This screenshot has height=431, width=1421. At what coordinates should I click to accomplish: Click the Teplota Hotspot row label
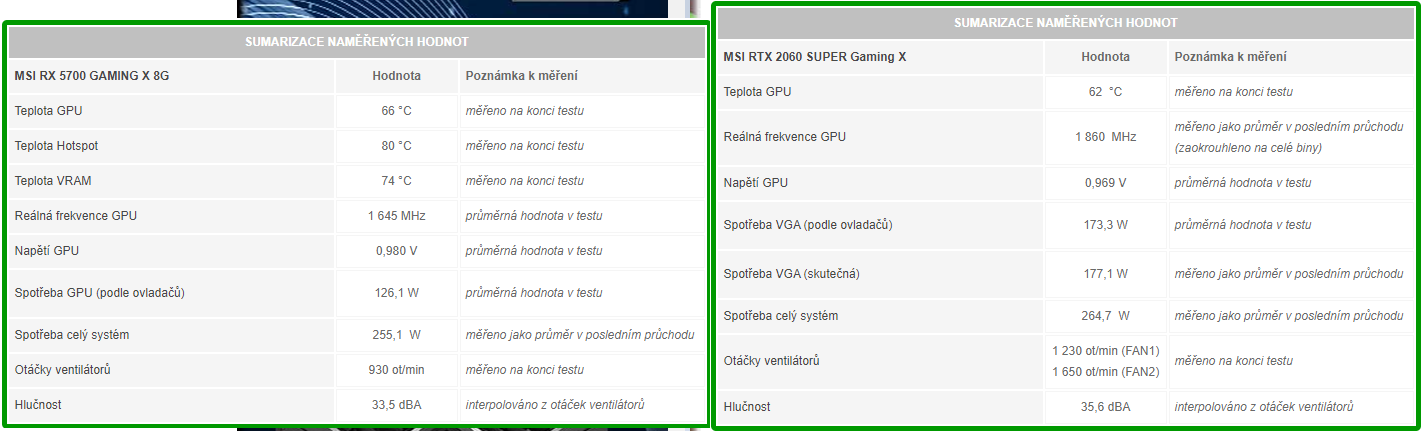point(56,146)
